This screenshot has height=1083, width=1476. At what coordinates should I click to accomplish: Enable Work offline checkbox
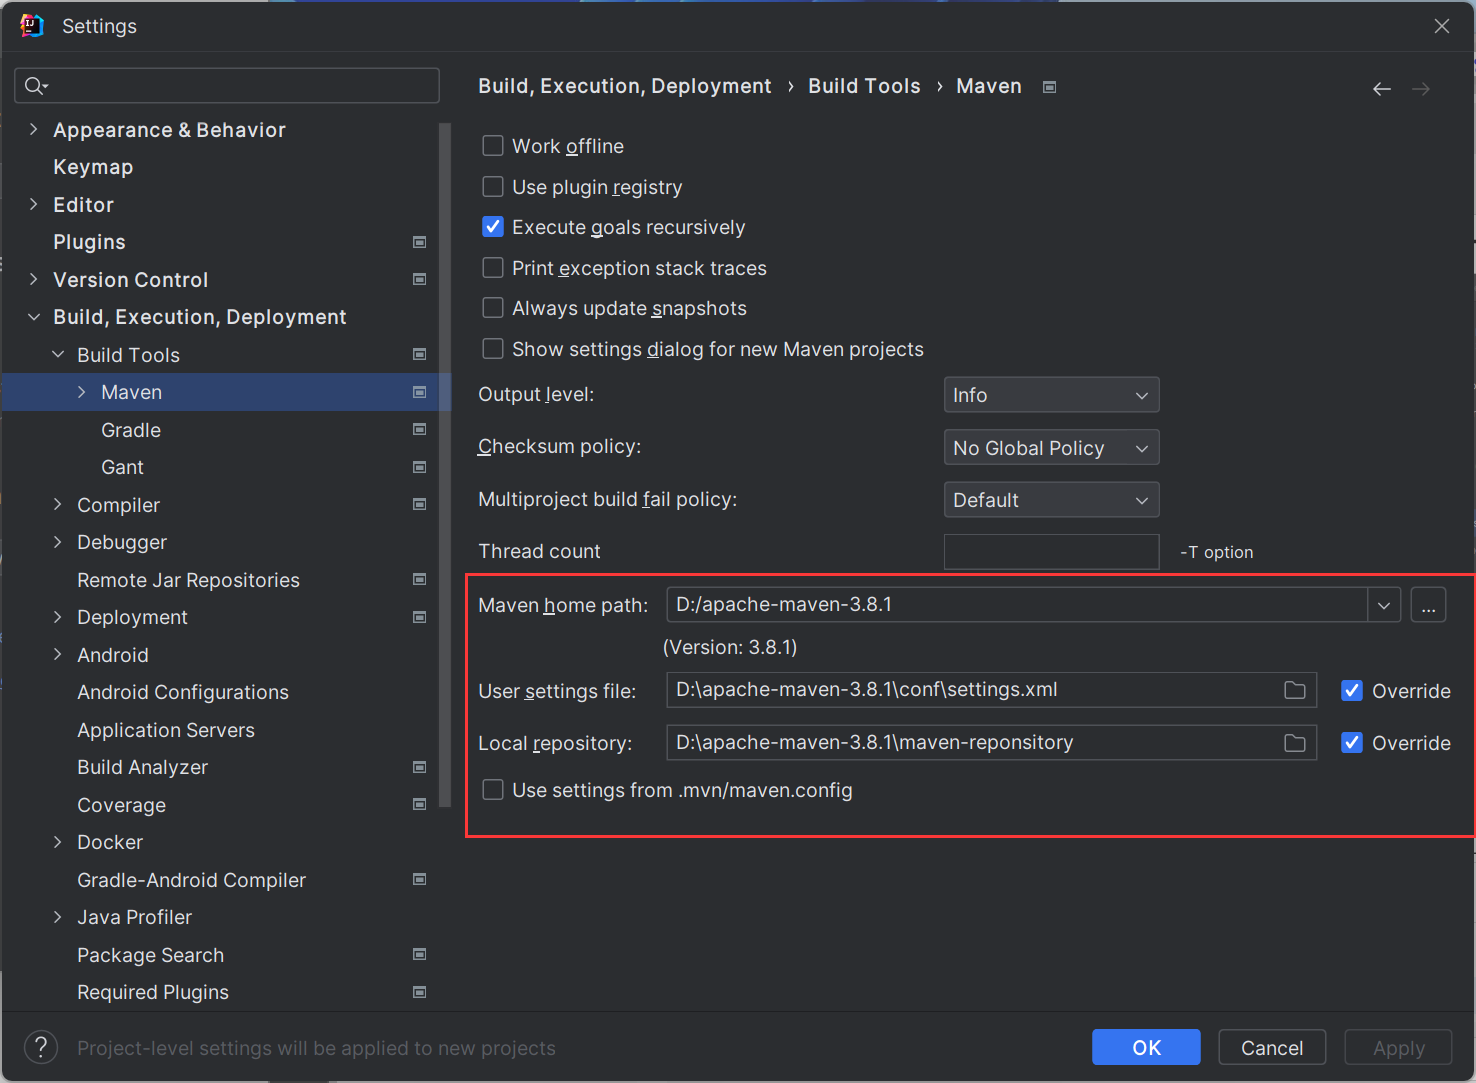(x=493, y=146)
